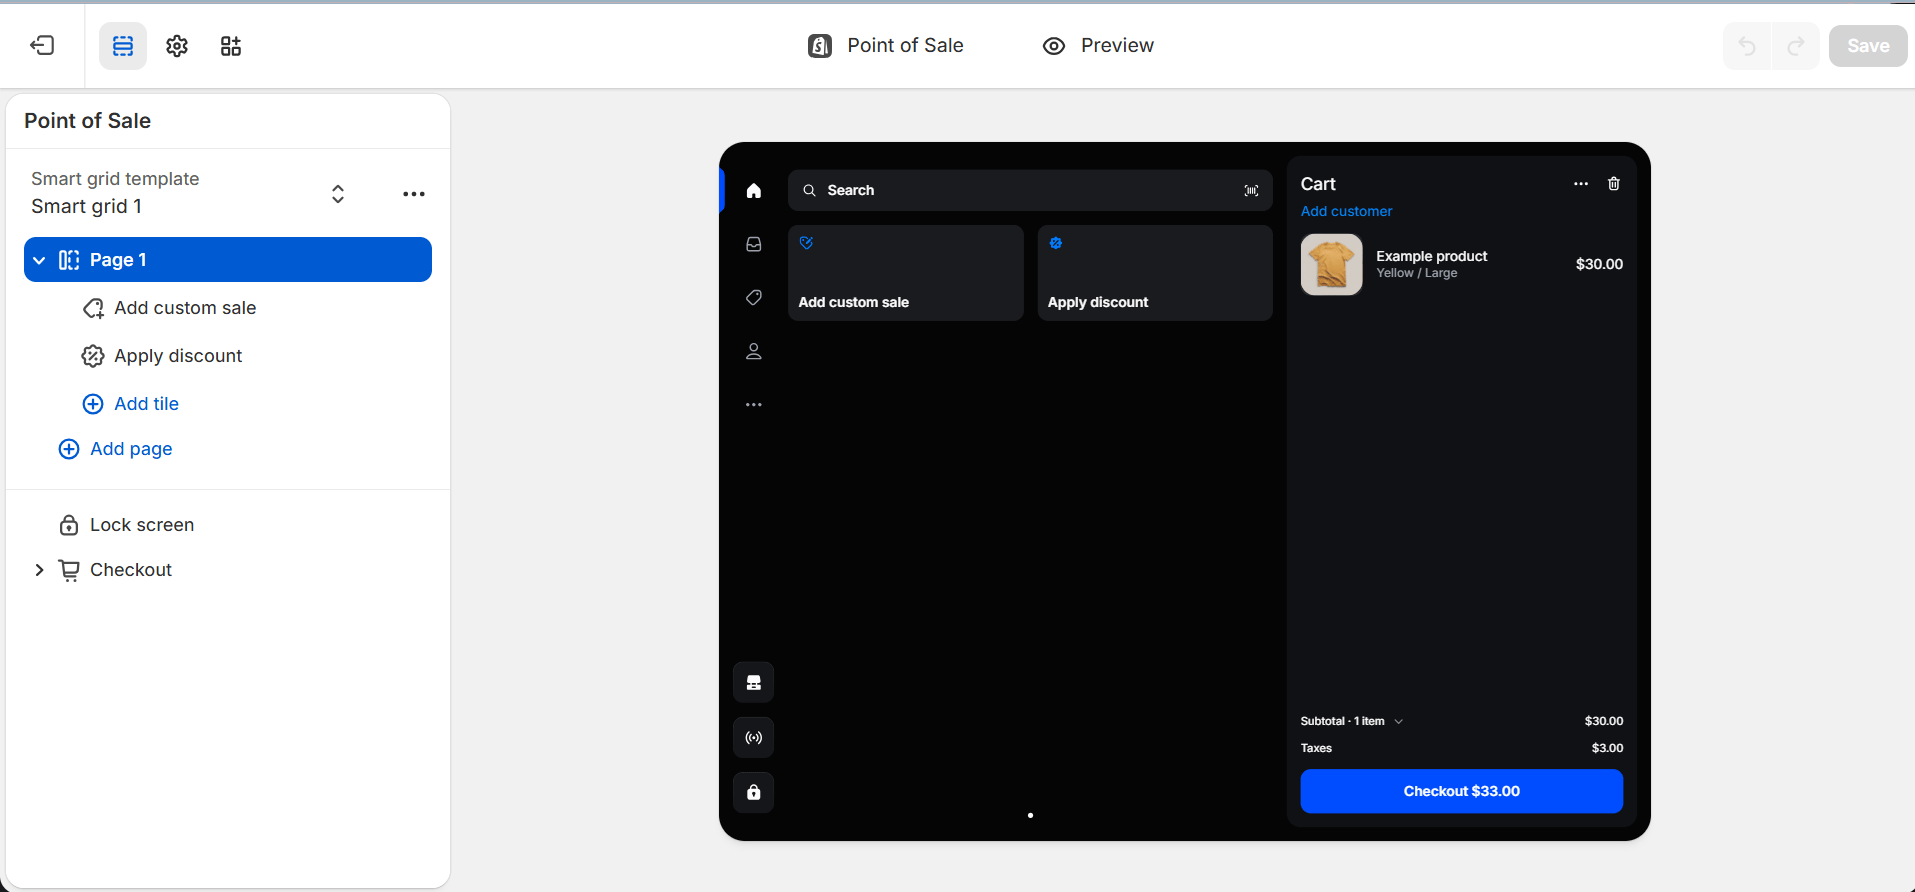The height and width of the screenshot is (892, 1915).
Task: Open the apps grid icon in the toolbar
Action: pyautogui.click(x=231, y=46)
